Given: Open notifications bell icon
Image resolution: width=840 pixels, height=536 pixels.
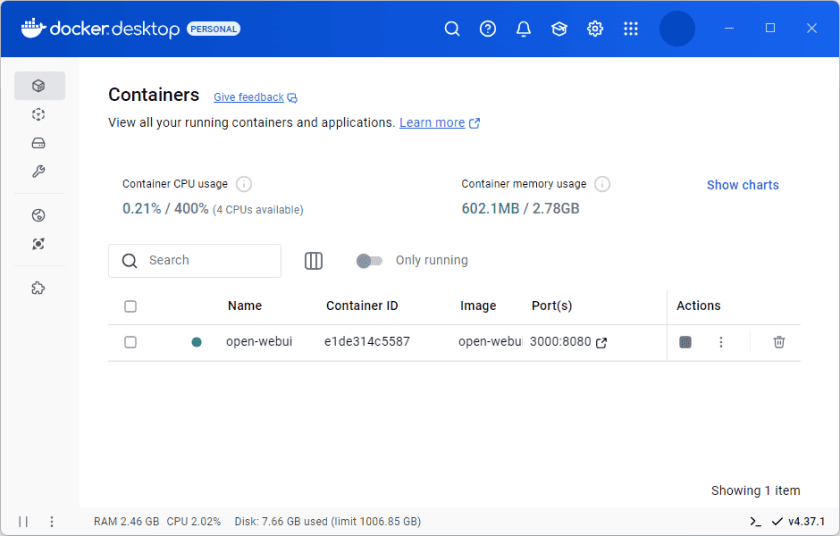Looking at the screenshot, I should tap(523, 28).
